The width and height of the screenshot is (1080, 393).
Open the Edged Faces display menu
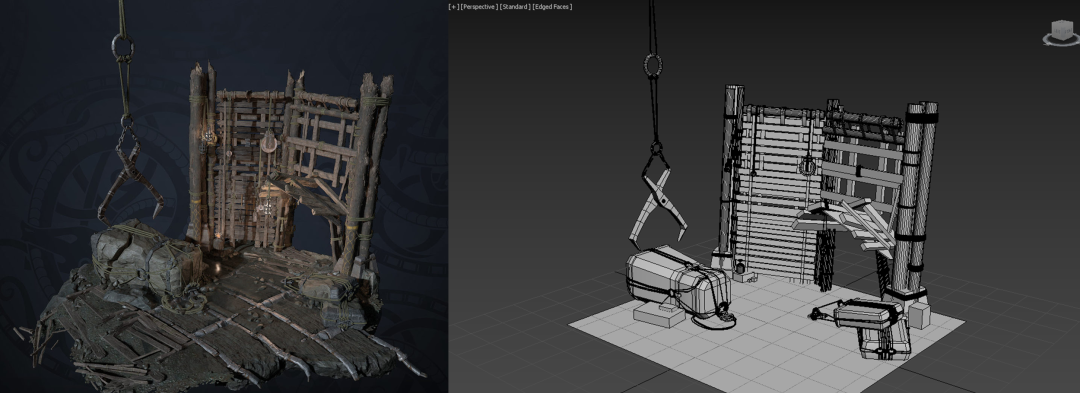[552, 6]
